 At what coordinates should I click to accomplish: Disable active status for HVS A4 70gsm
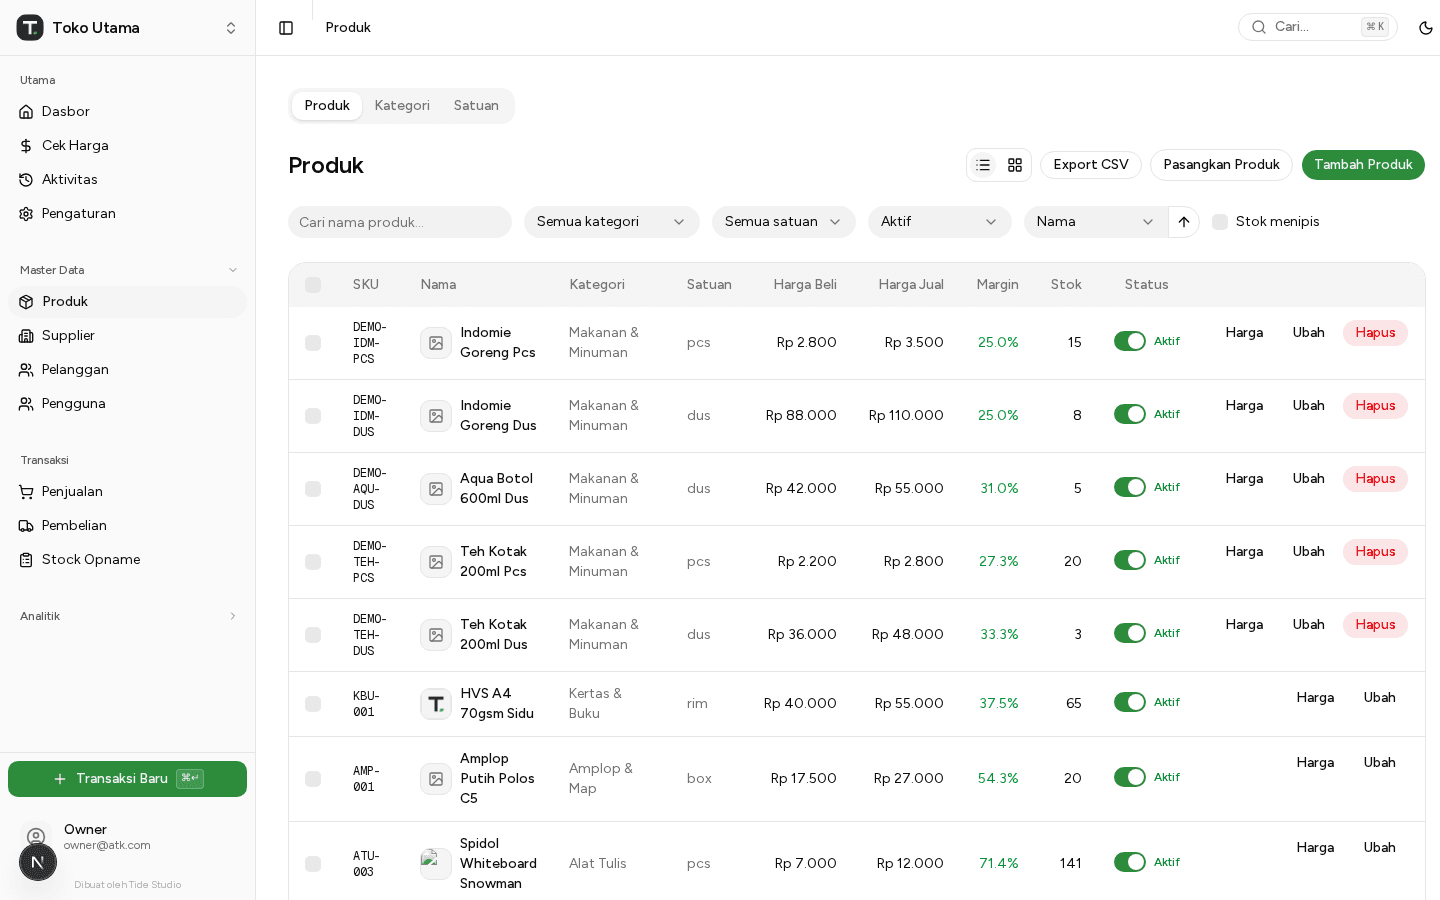pyautogui.click(x=1130, y=702)
